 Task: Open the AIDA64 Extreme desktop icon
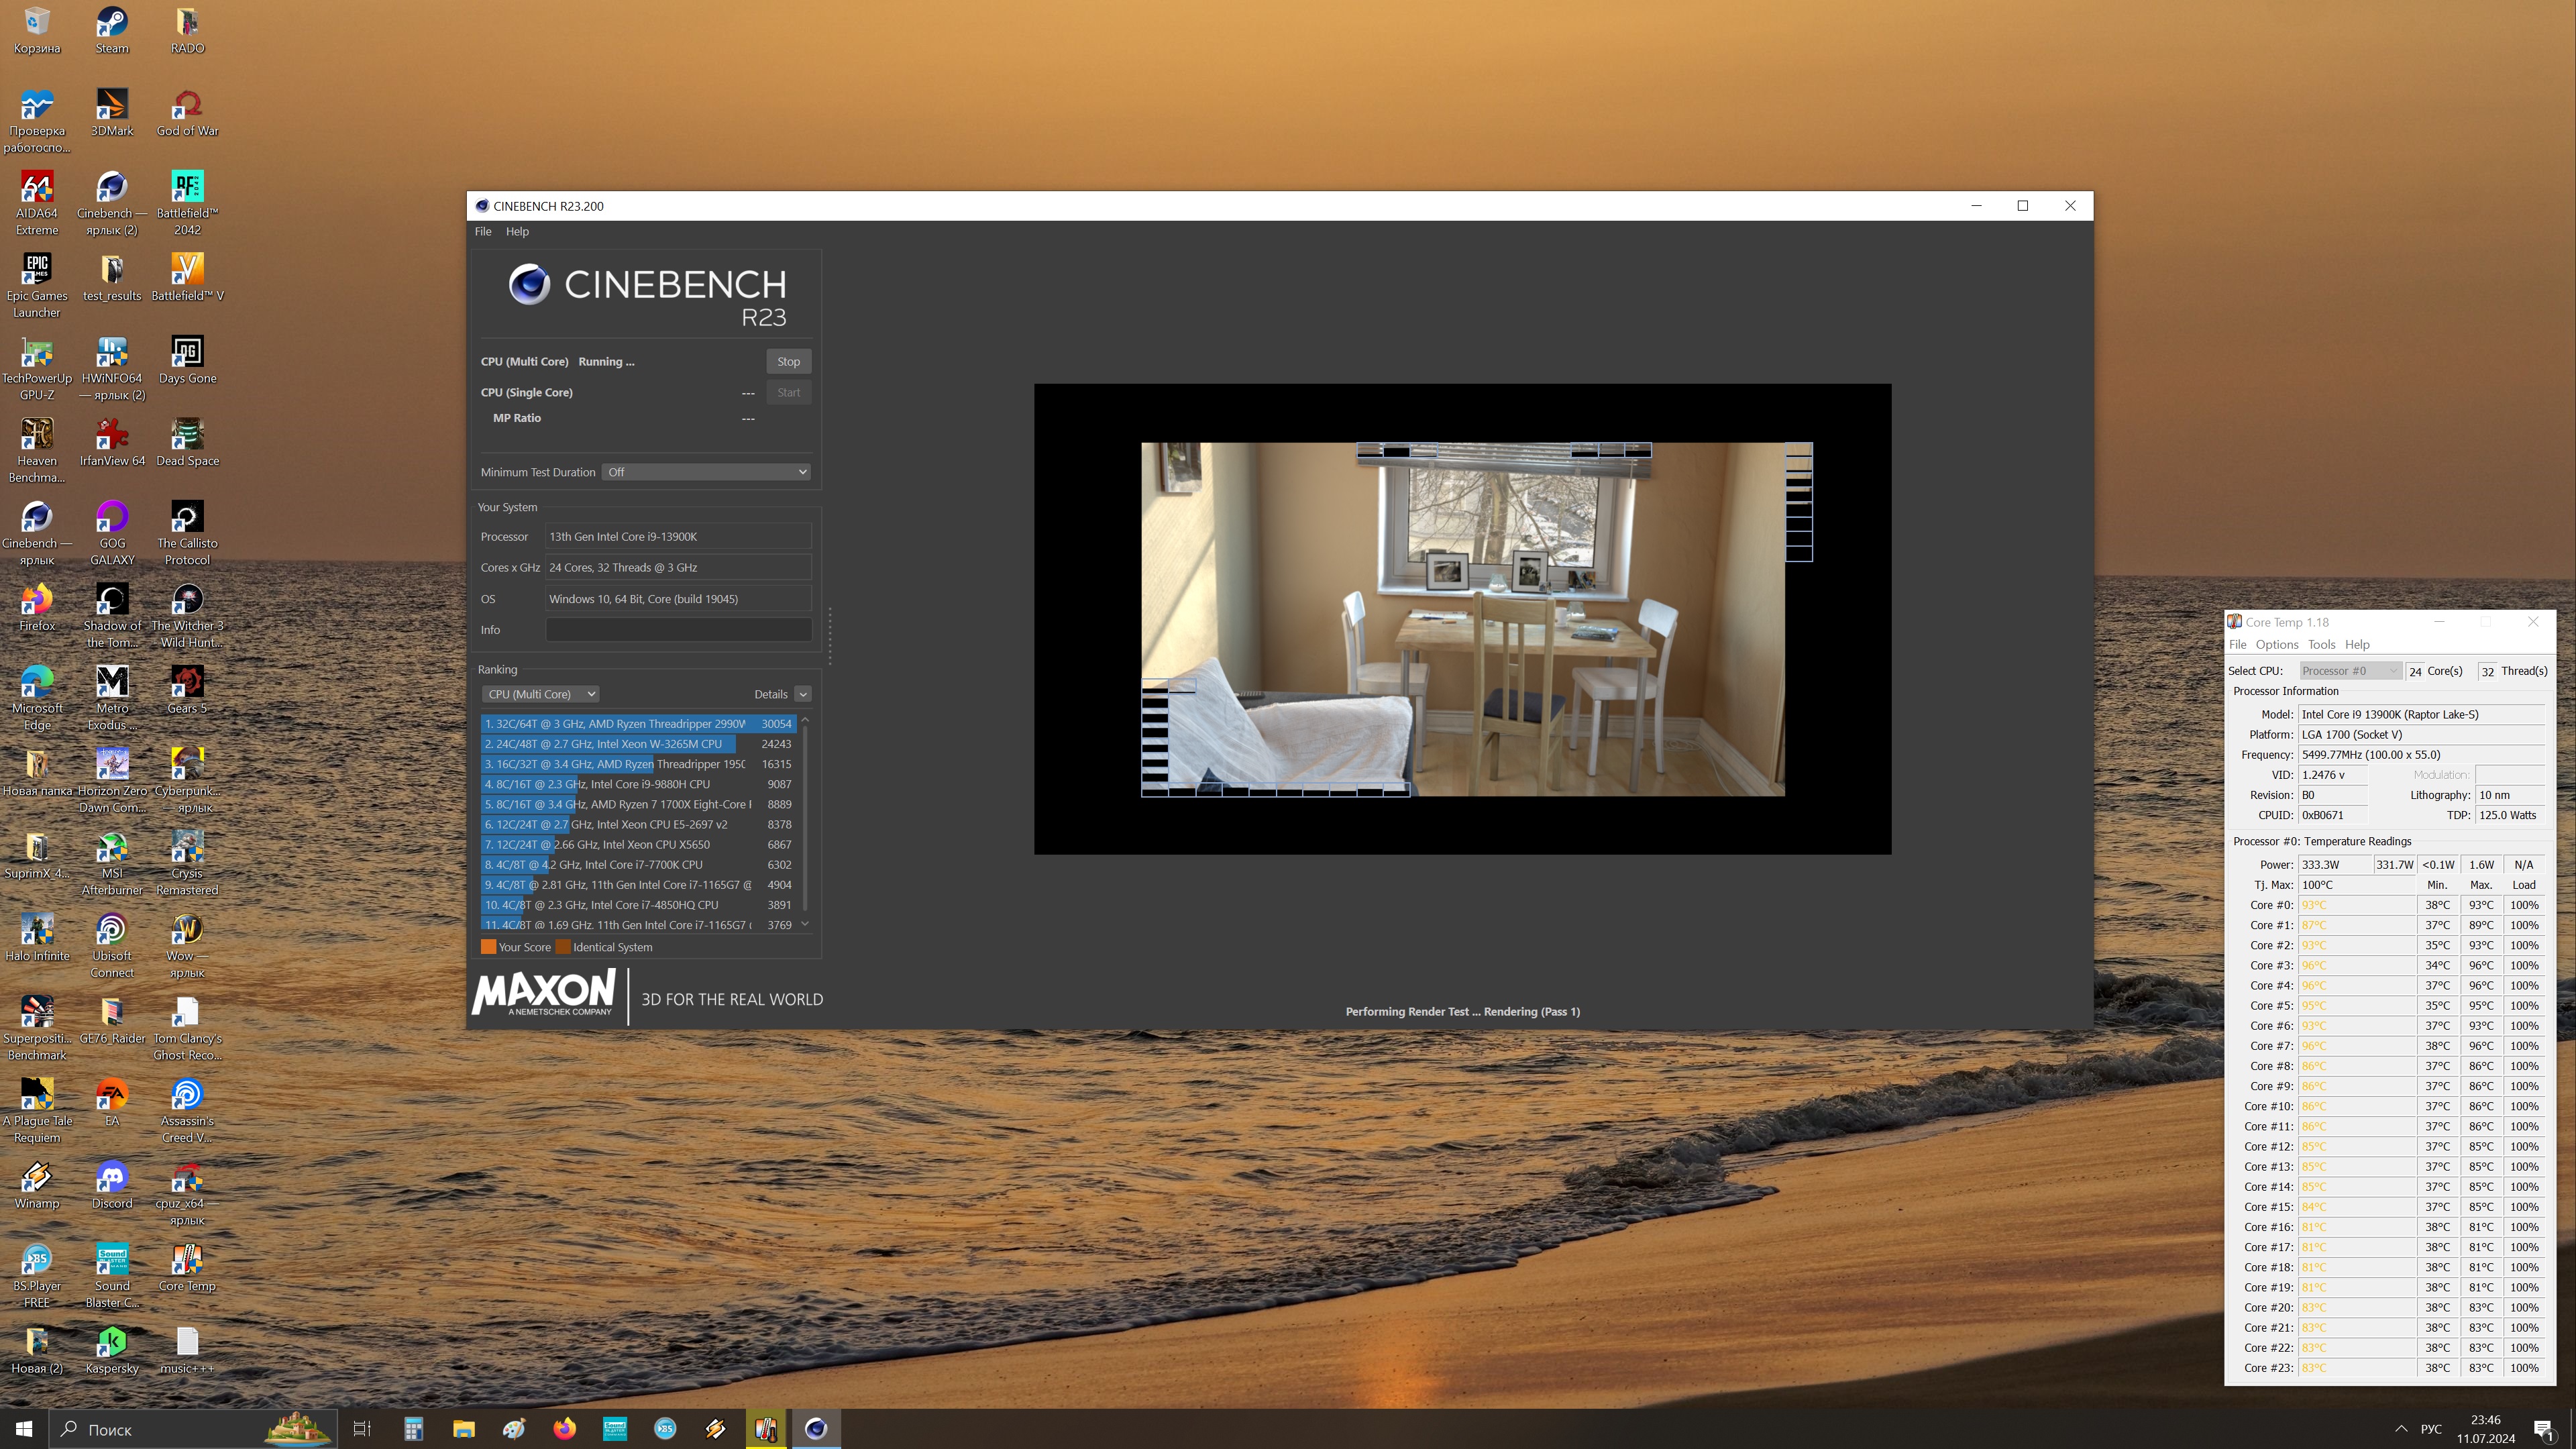coord(37,188)
